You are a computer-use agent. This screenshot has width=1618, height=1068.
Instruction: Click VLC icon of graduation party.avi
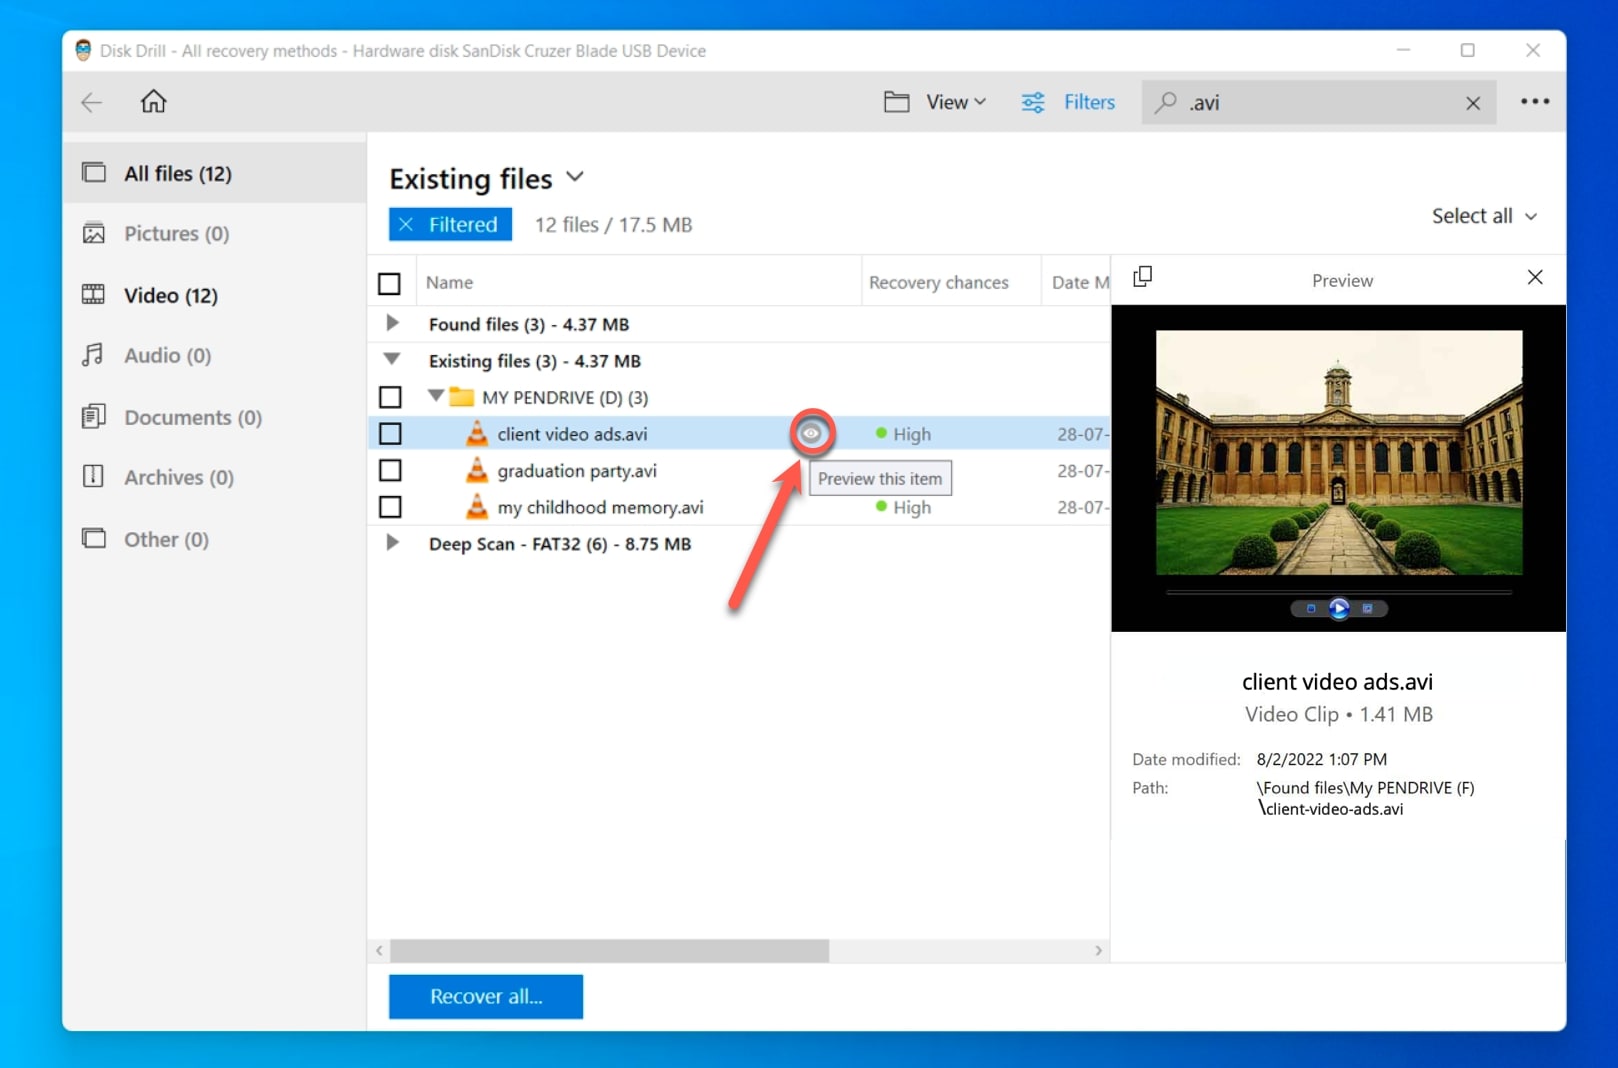(477, 470)
